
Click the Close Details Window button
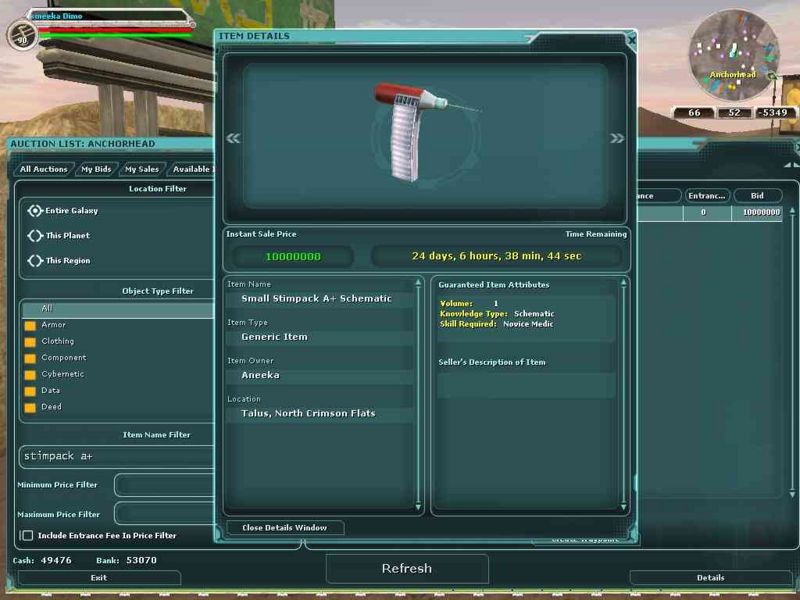click(284, 528)
